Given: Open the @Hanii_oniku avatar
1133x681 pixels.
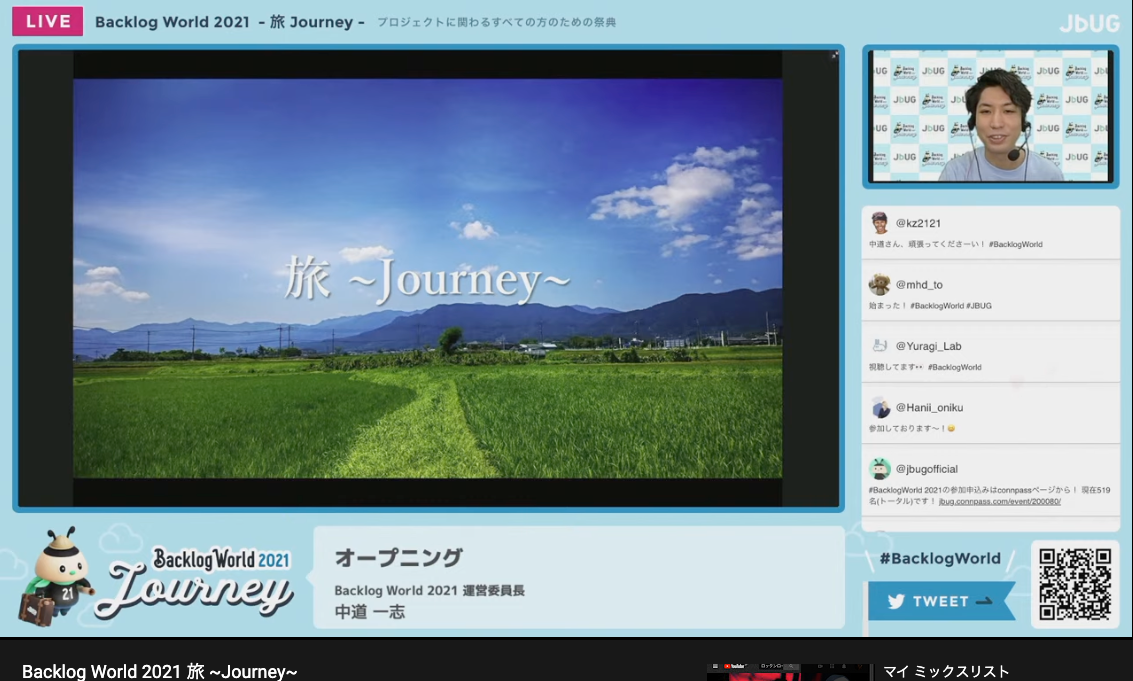Looking at the screenshot, I should (x=879, y=407).
